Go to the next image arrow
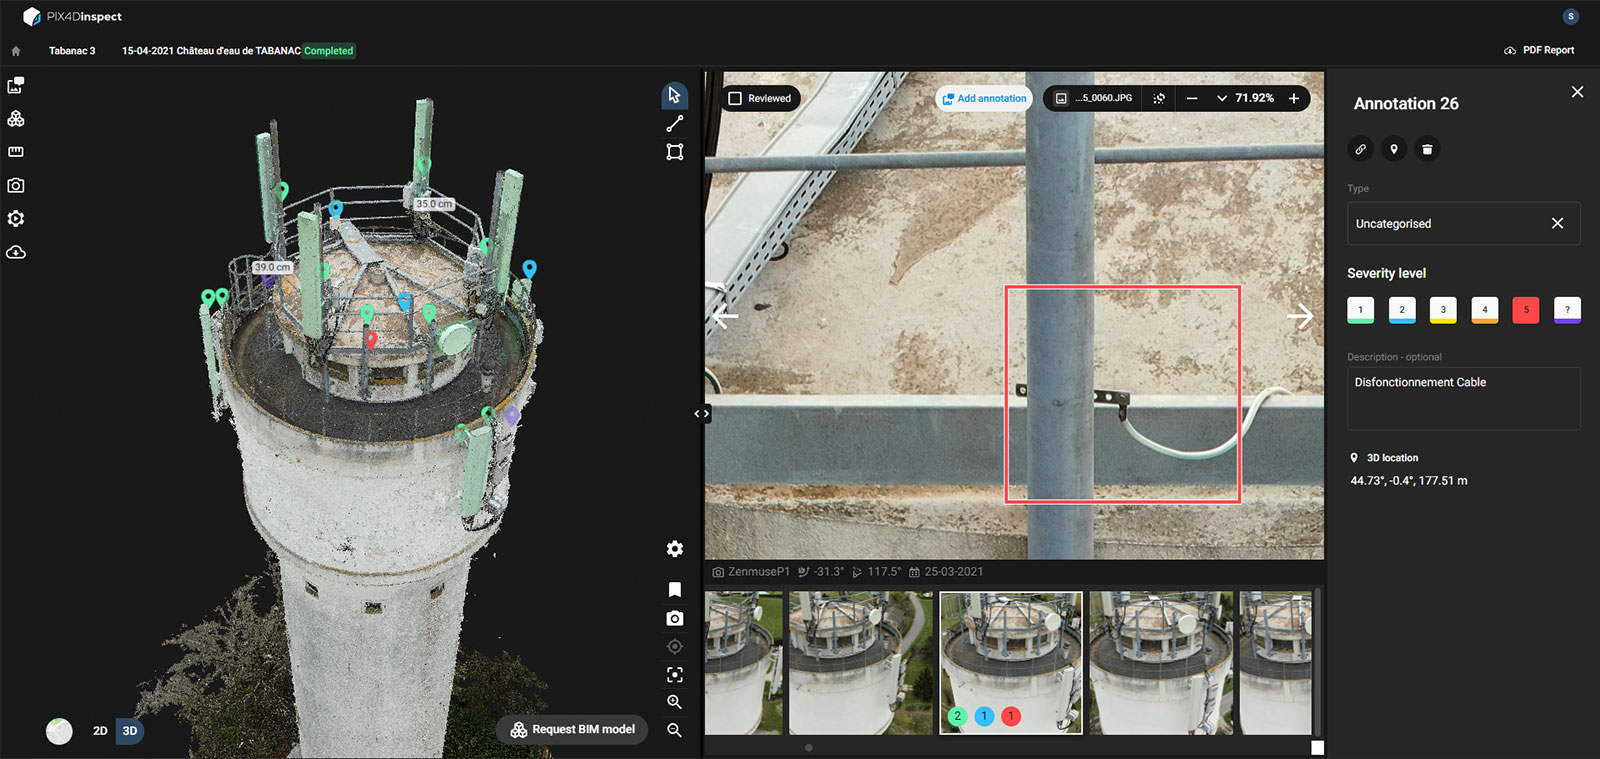1600x759 pixels. point(1300,316)
